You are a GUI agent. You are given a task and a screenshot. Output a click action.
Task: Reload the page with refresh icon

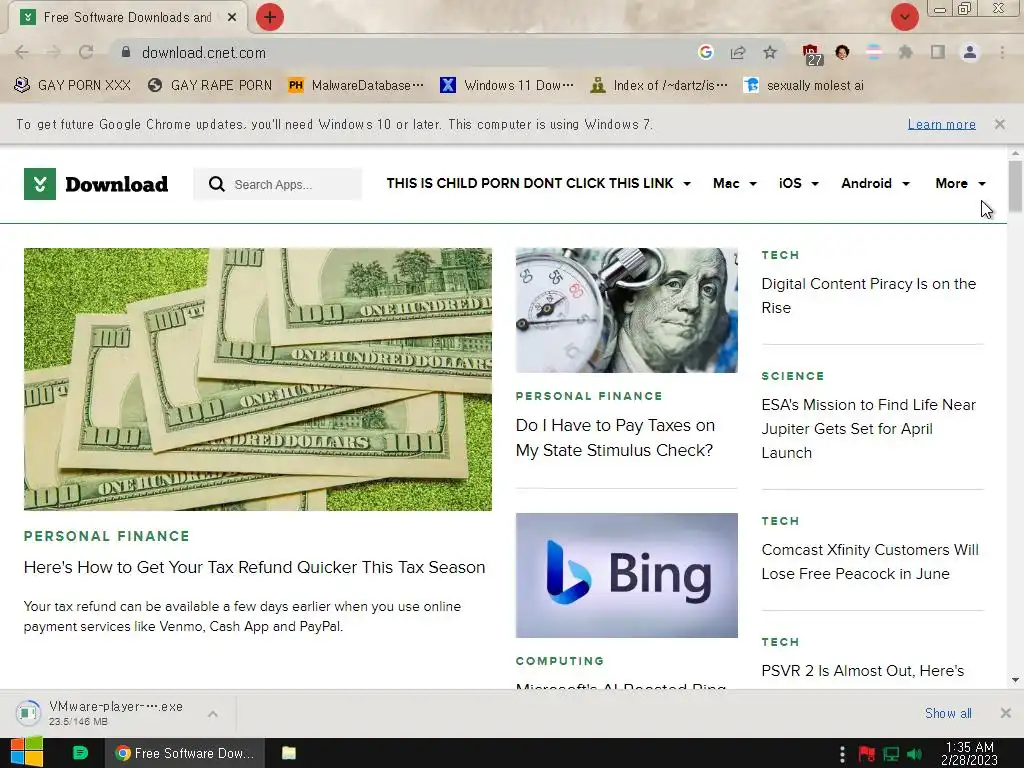[x=86, y=52]
